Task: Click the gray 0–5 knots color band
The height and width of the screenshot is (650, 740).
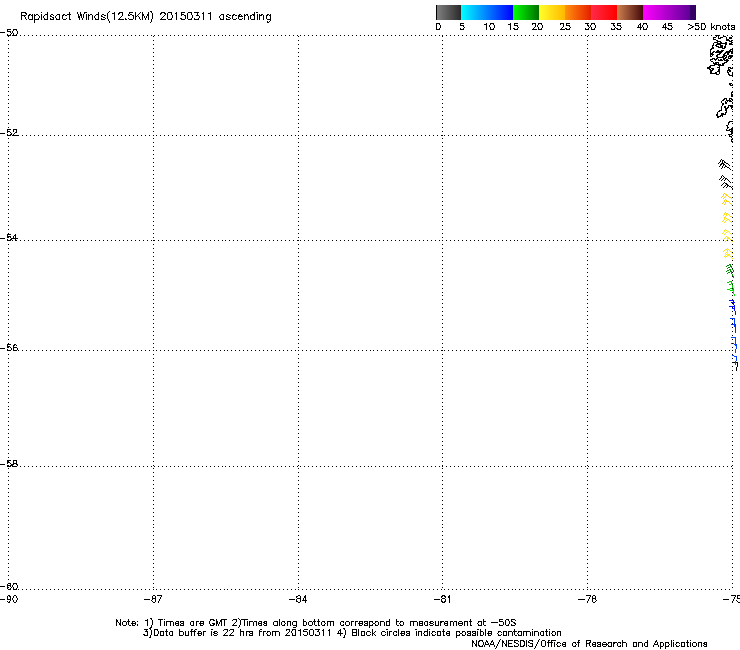Action: click(x=448, y=12)
